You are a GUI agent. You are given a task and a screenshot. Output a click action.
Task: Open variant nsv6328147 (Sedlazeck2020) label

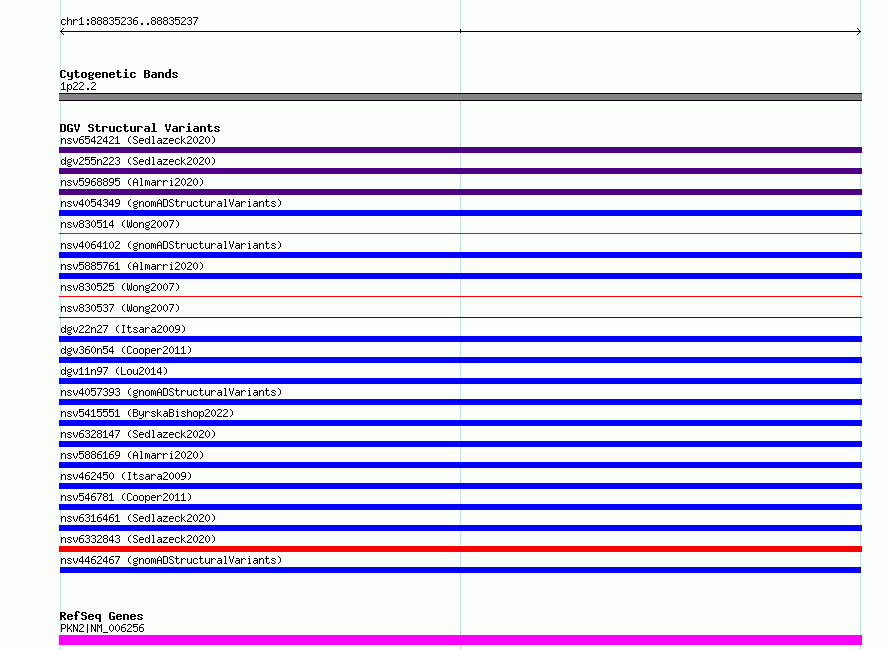pos(138,434)
